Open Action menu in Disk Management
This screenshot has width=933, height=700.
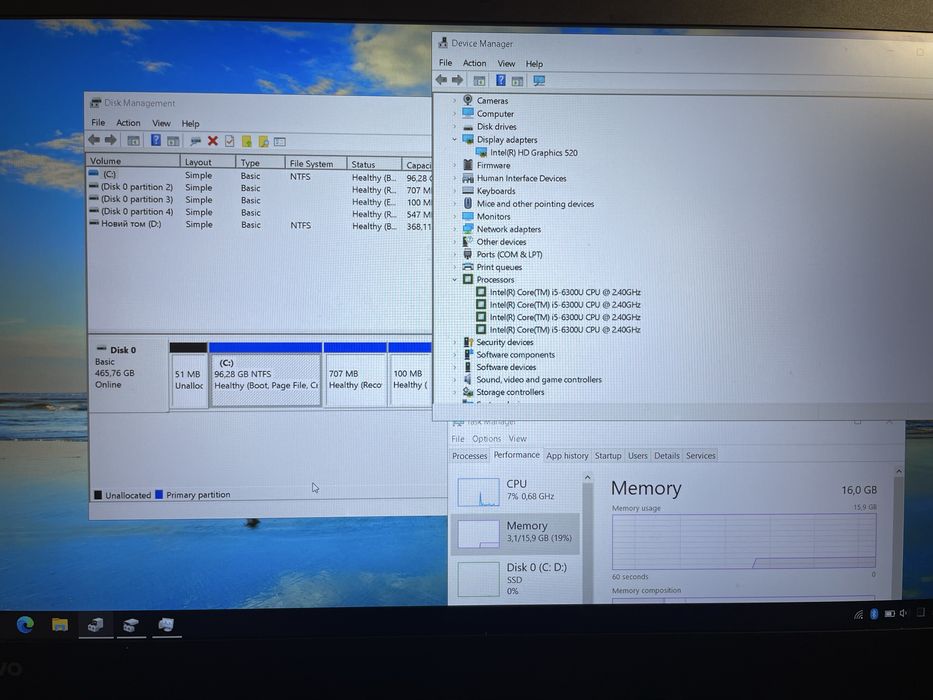128,123
